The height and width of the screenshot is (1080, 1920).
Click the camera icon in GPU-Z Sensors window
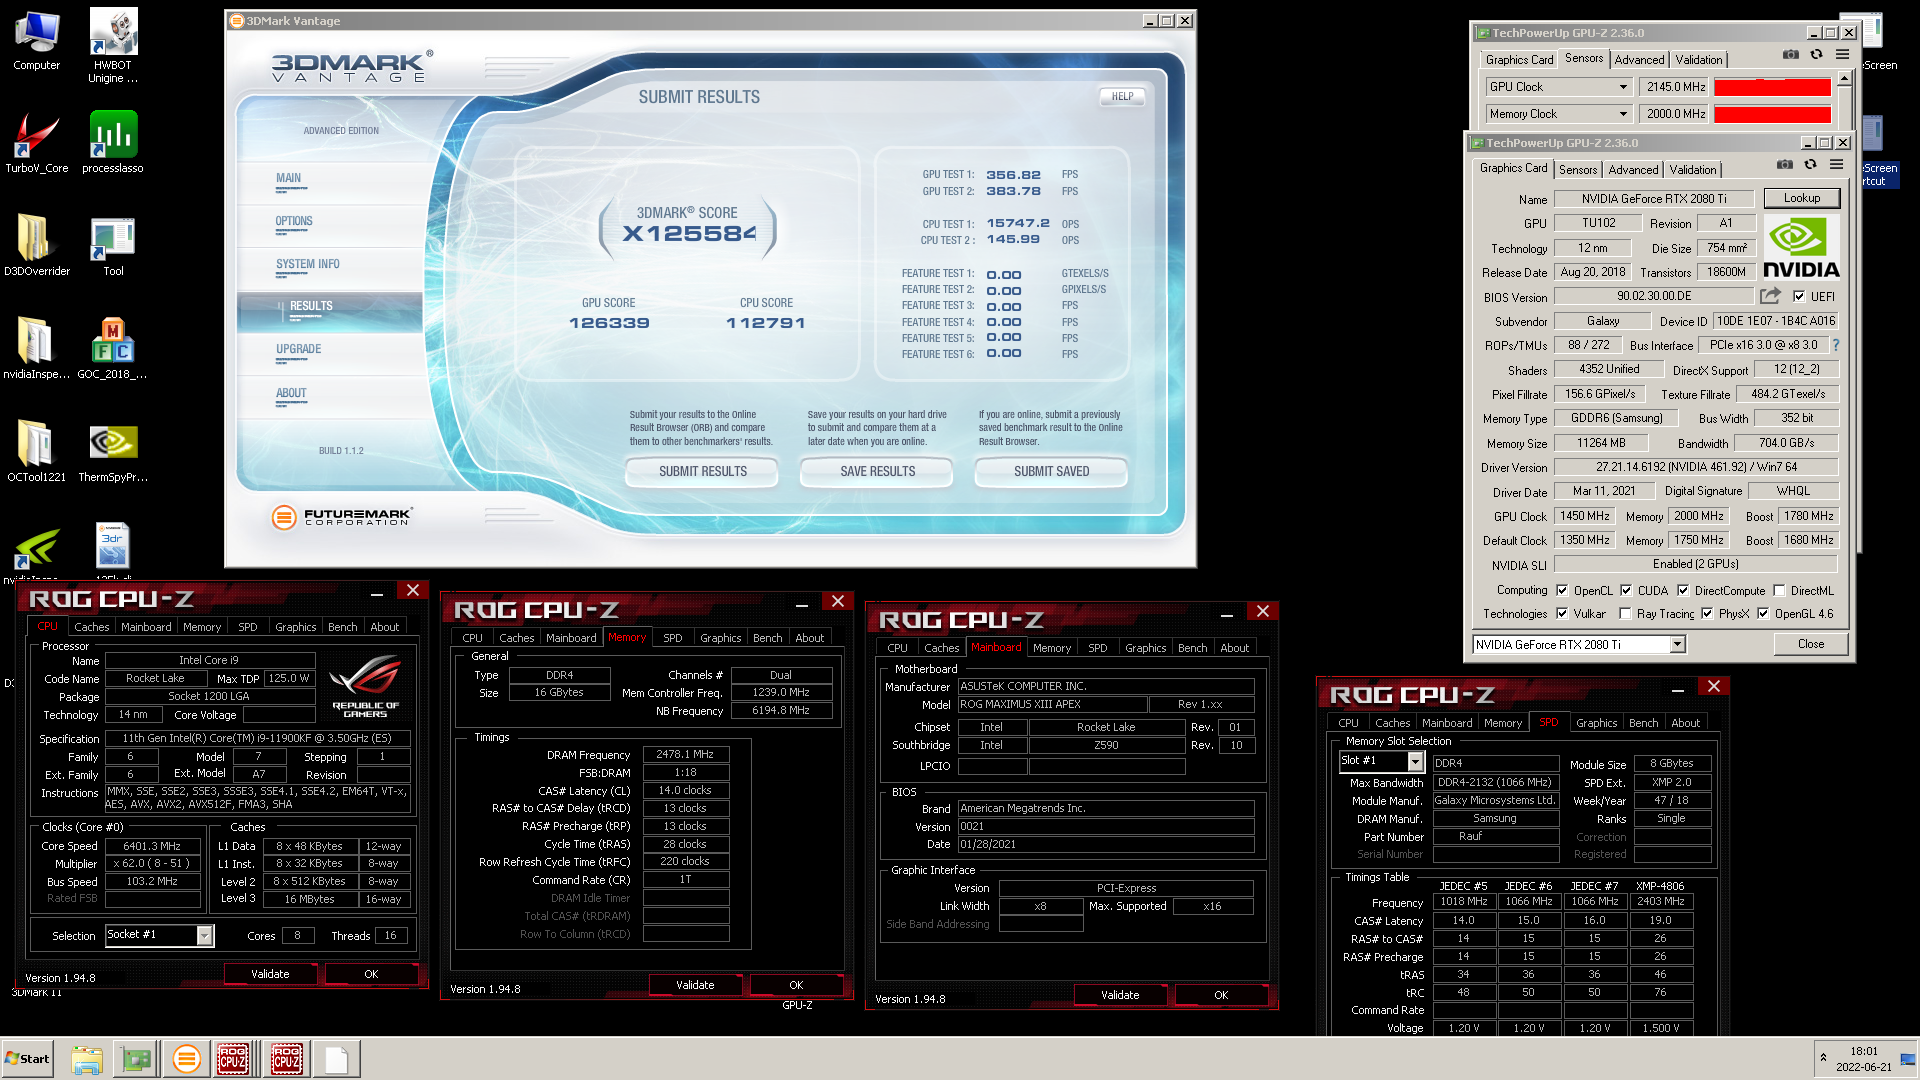(1791, 55)
